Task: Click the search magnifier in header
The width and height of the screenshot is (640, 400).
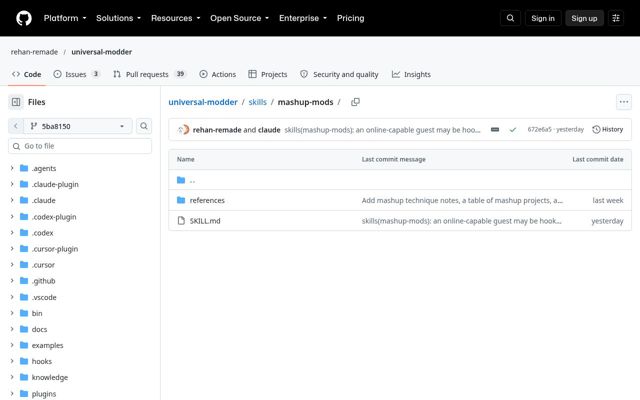Action: [x=510, y=18]
